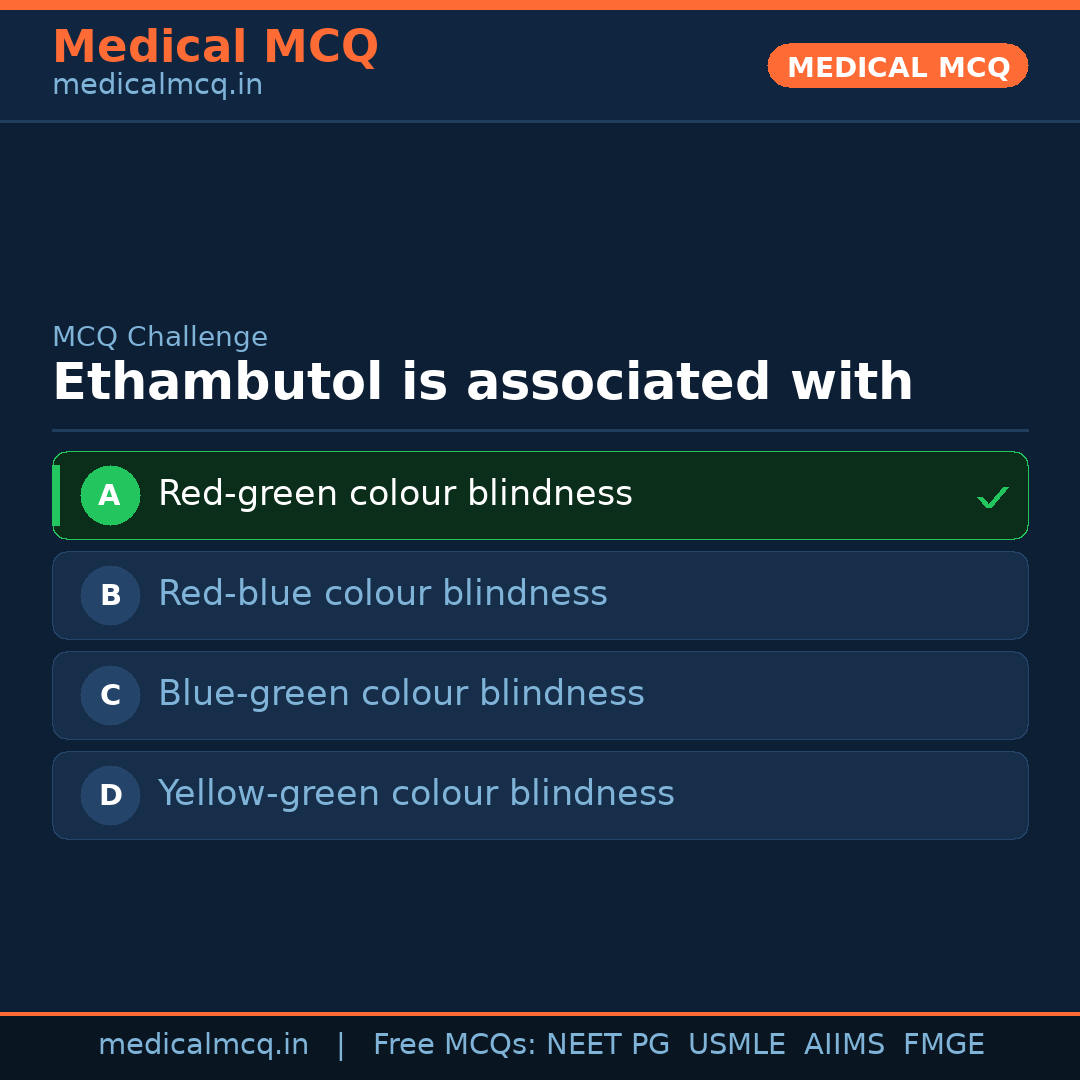Pick the D option circle
Screen dimensions: 1080x1080
[110, 795]
